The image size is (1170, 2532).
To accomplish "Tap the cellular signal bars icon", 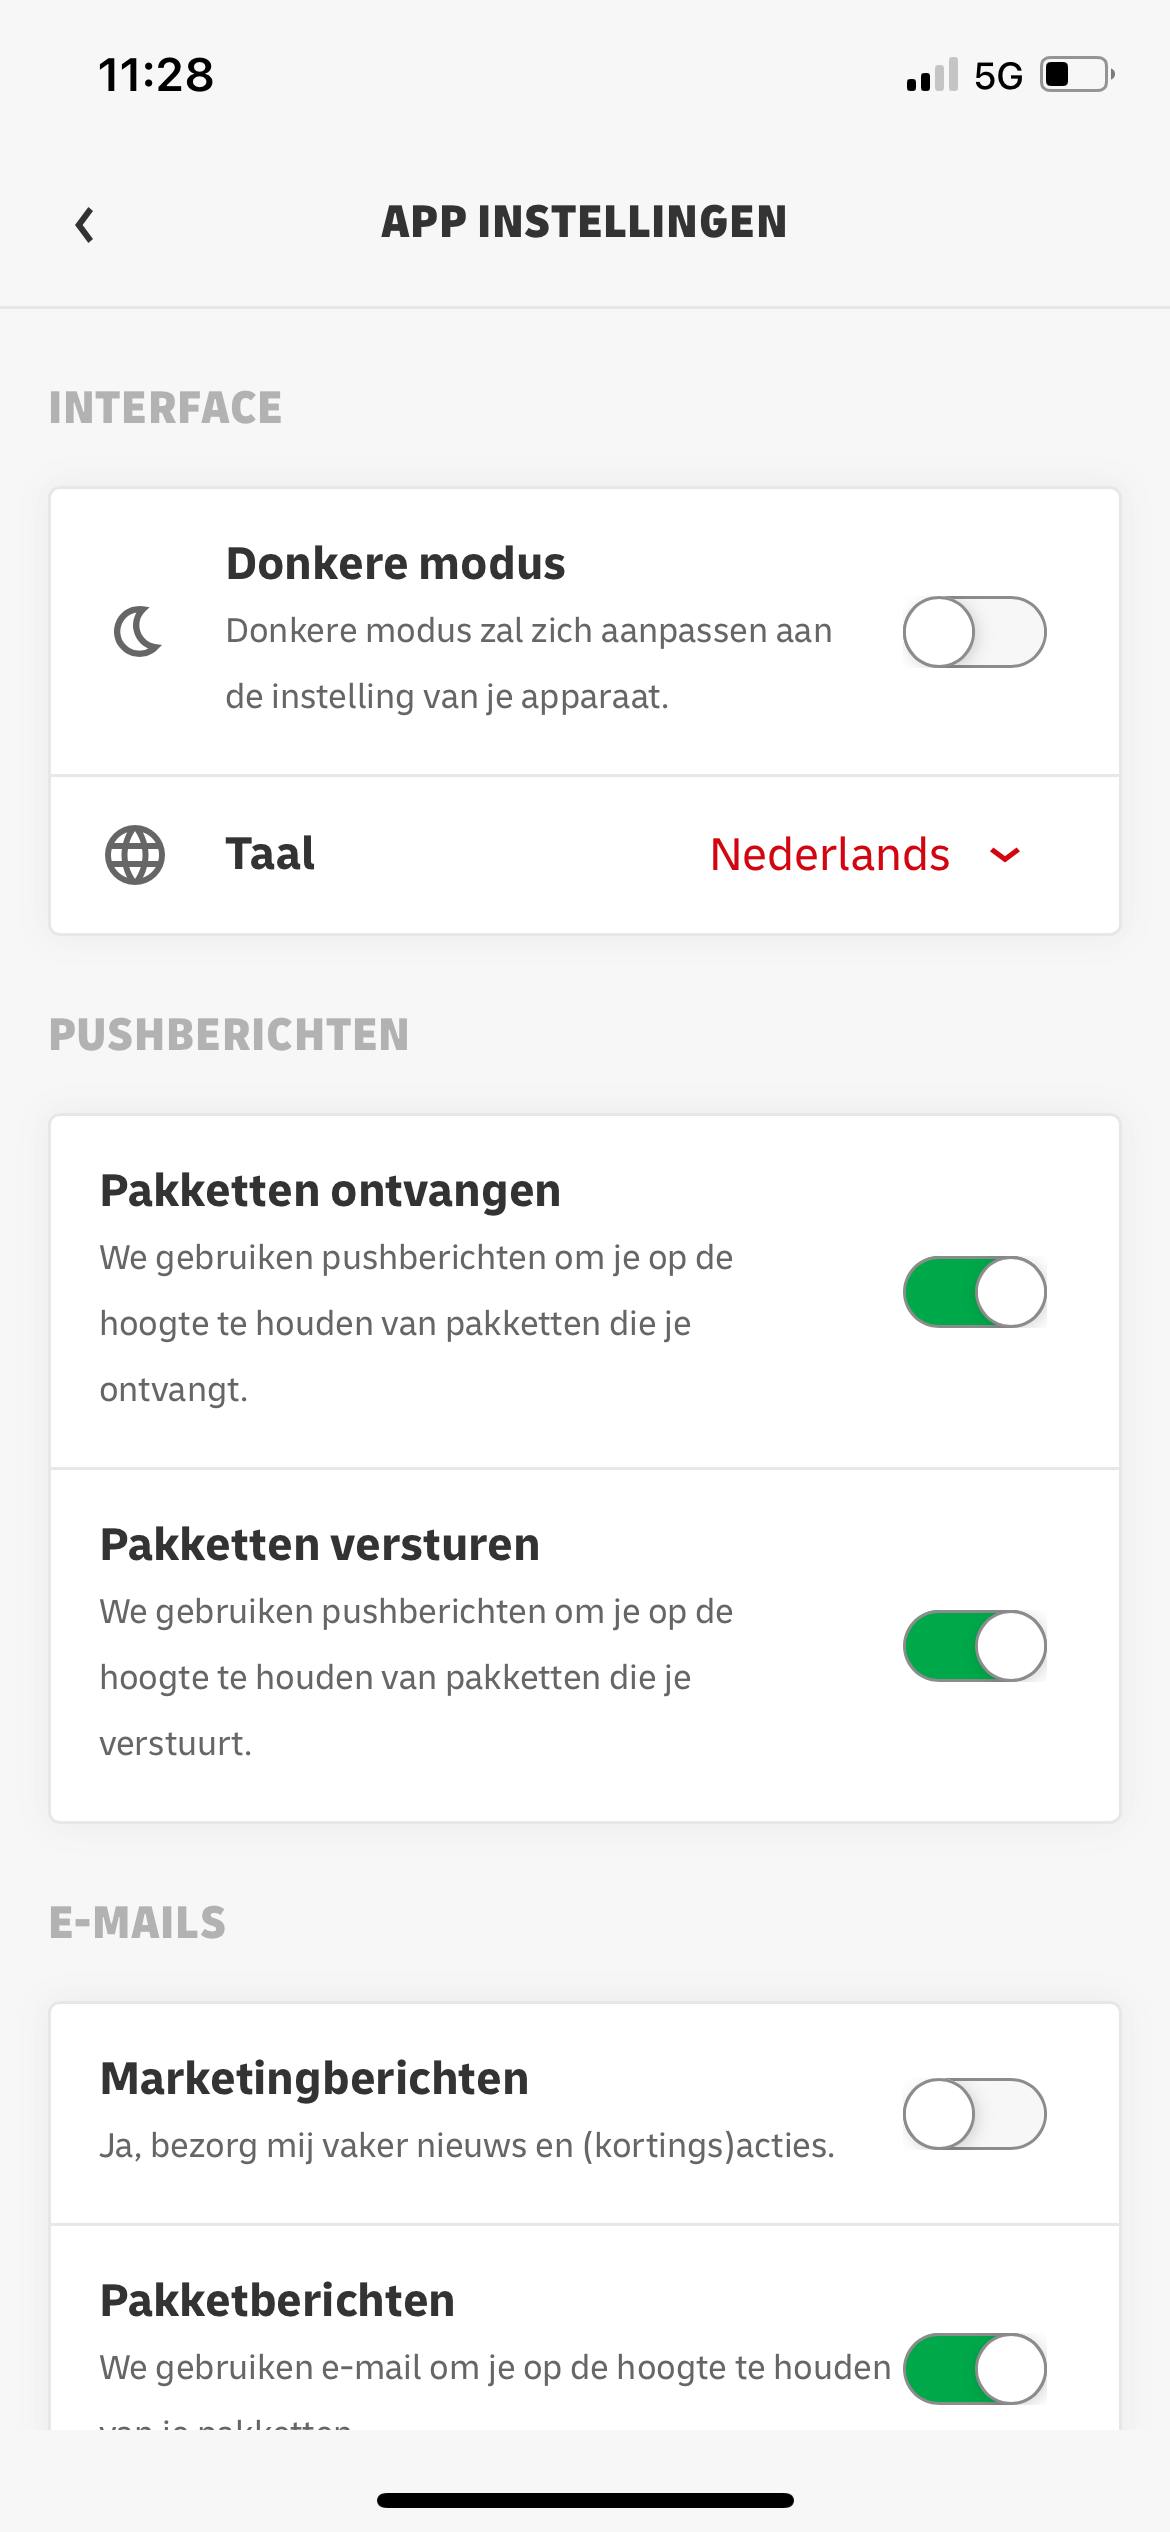I will click(x=931, y=75).
